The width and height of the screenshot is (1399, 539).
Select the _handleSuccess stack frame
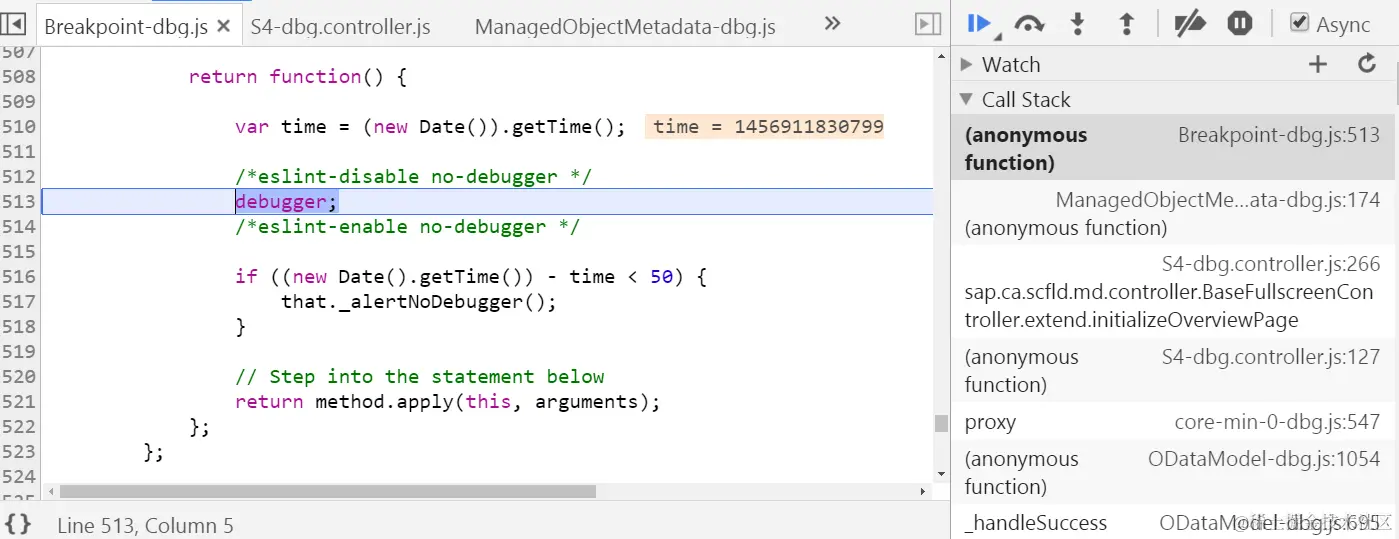(1172, 522)
